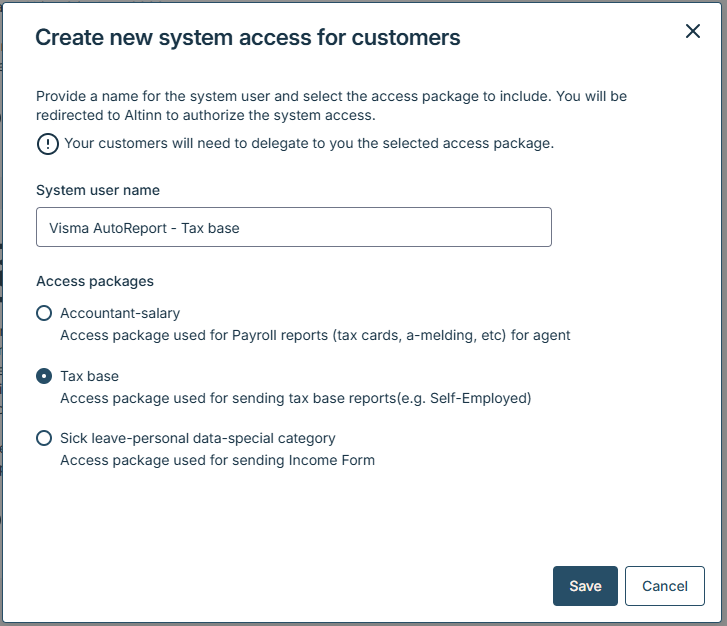Screen dimensions: 727x626
Task: Click the Tax base option label
Action: click(89, 376)
